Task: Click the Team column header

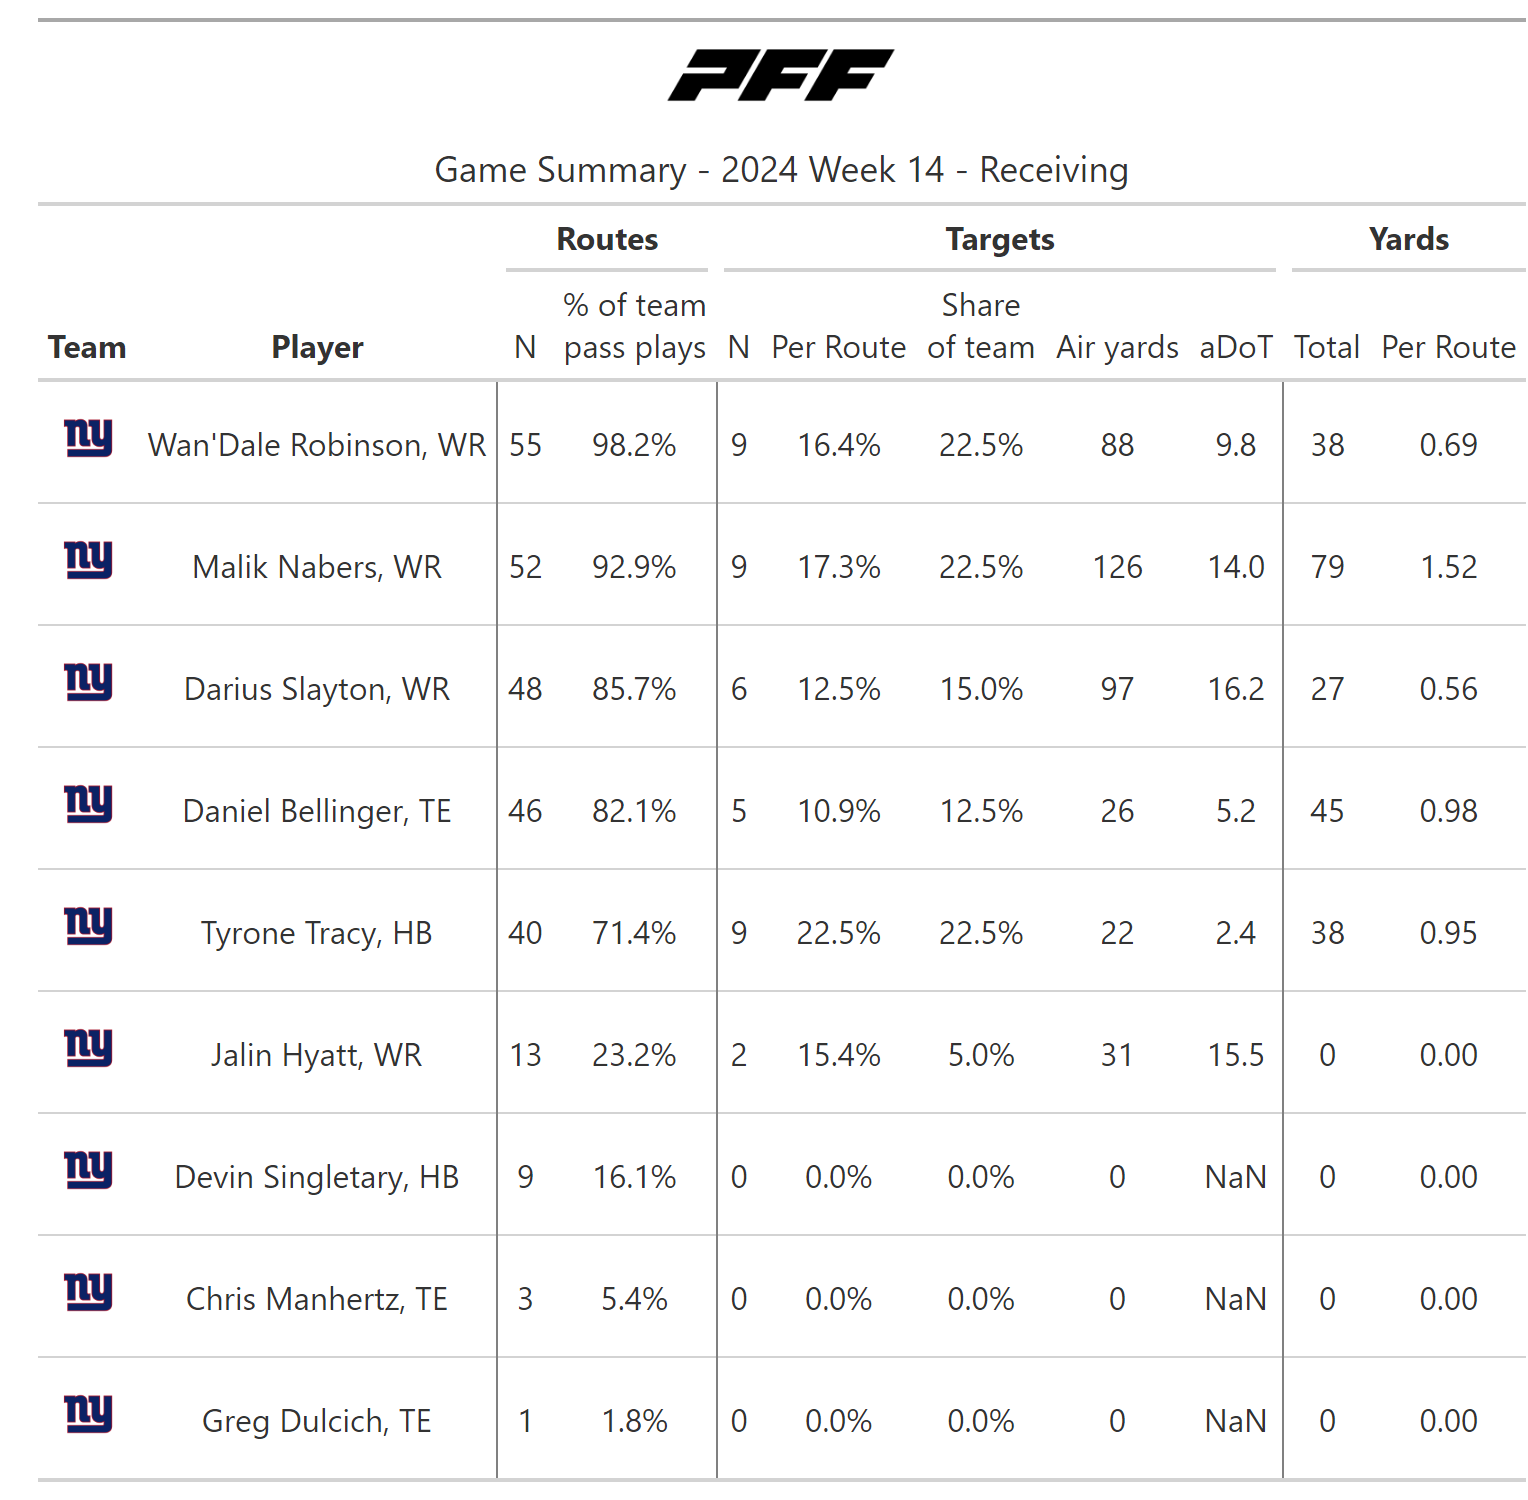Action: 87,348
